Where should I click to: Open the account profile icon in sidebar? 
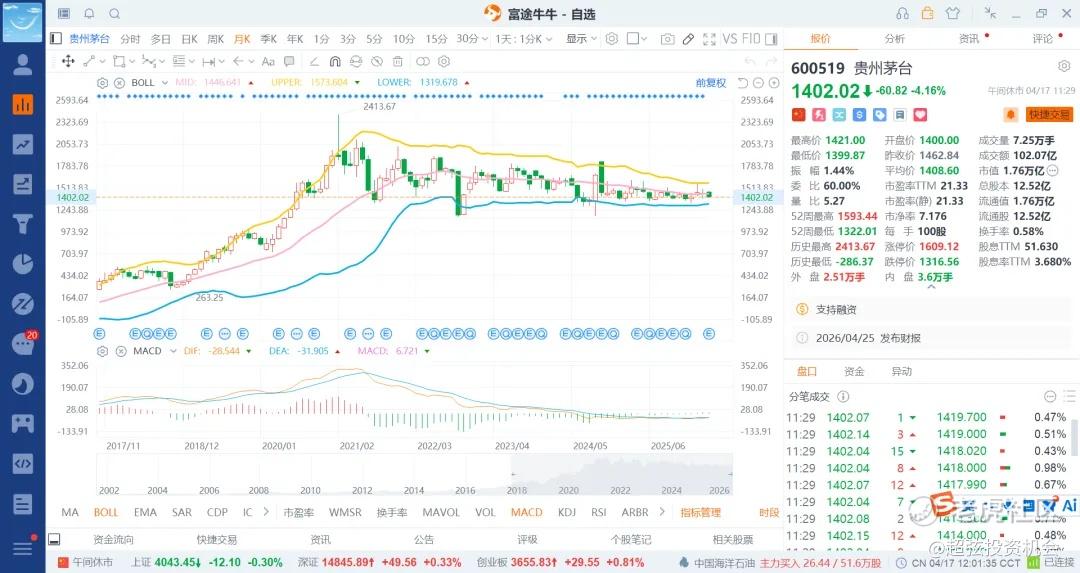click(x=23, y=64)
